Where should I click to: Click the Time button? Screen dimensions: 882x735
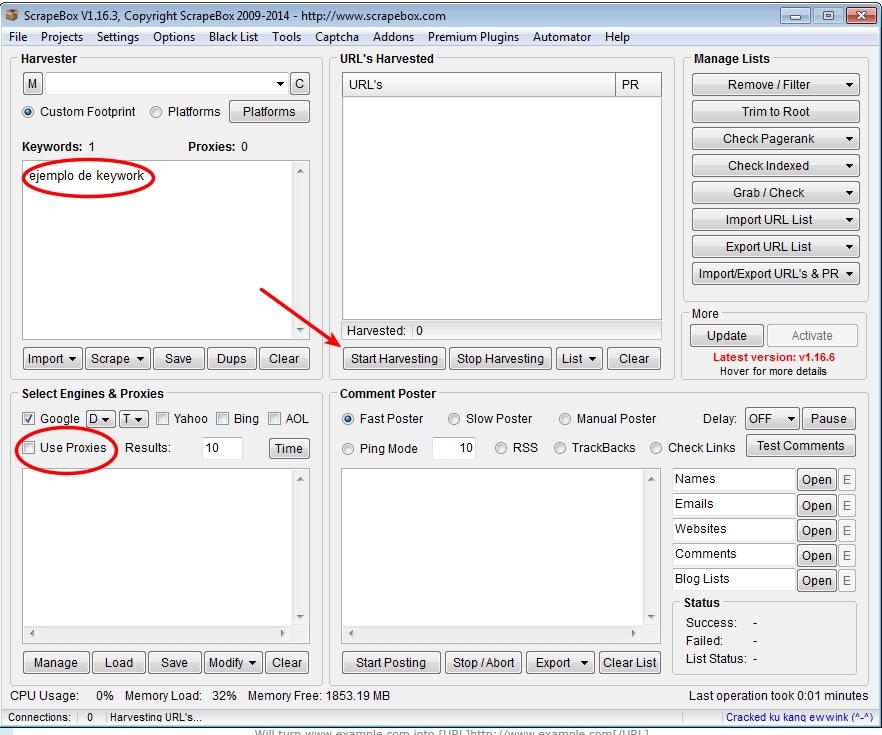click(x=289, y=448)
